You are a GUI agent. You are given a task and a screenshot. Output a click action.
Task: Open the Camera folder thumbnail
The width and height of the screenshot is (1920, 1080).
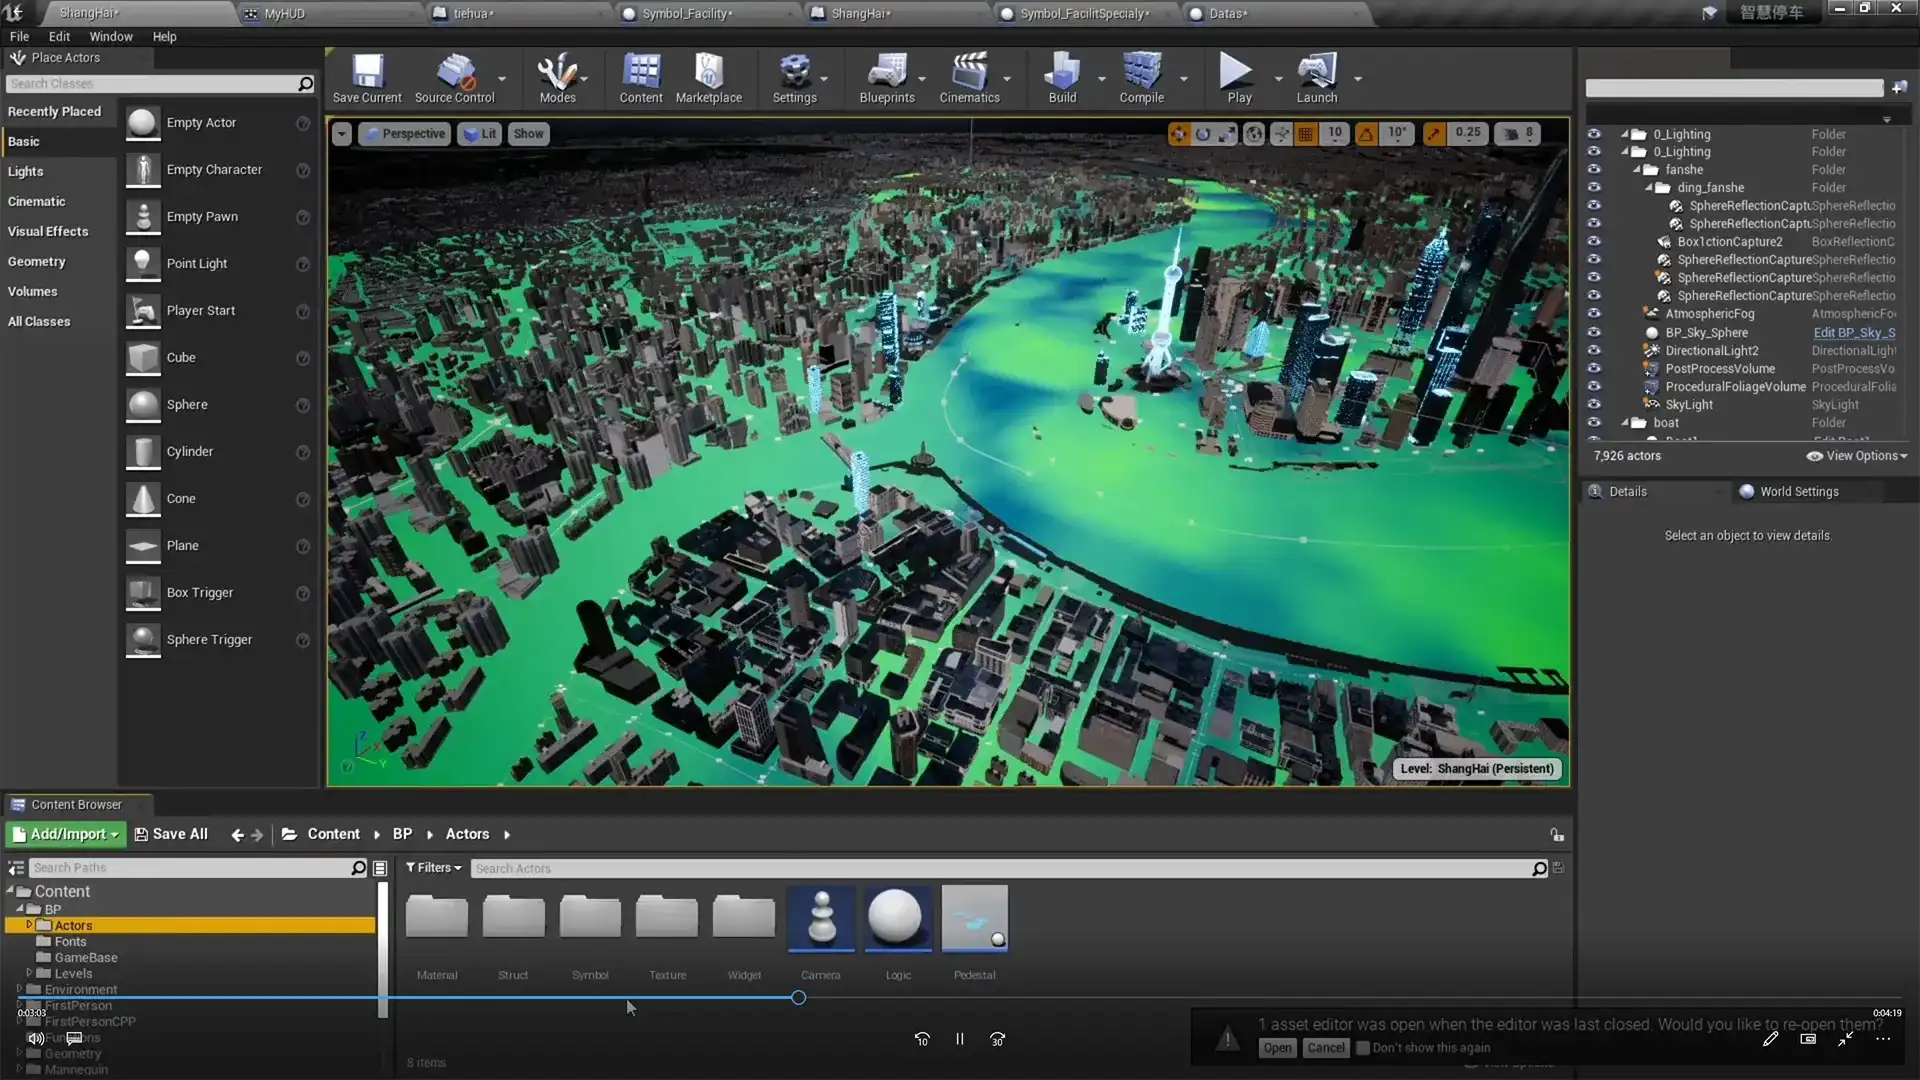tap(821, 917)
